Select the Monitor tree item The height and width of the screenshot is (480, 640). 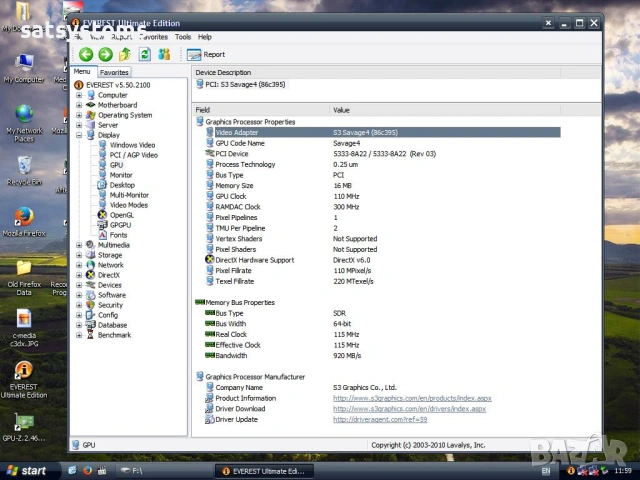121,175
